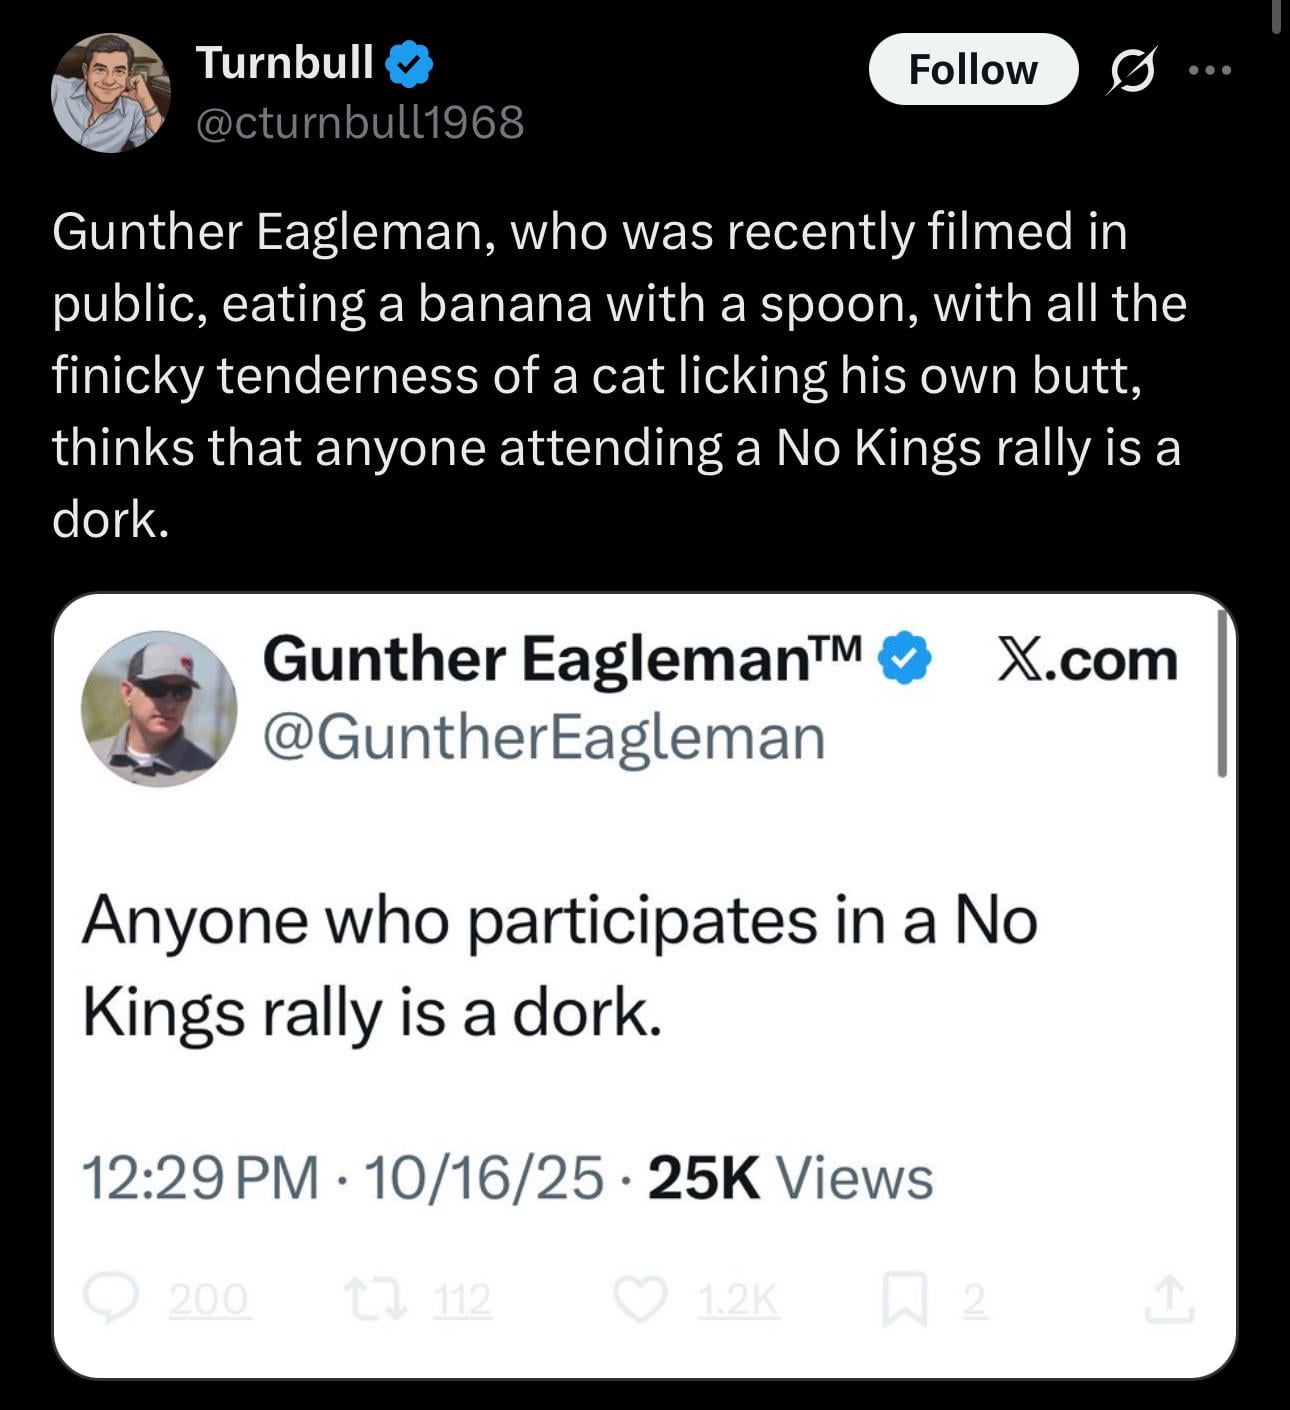Click the X.com label
This screenshot has width=1290, height=1410.
point(1088,660)
